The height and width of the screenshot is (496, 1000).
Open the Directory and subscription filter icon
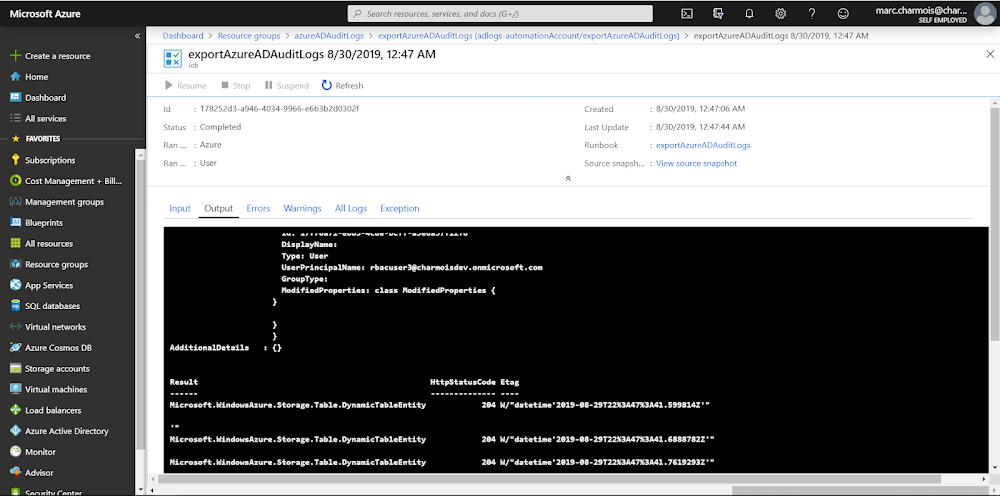click(x=719, y=13)
